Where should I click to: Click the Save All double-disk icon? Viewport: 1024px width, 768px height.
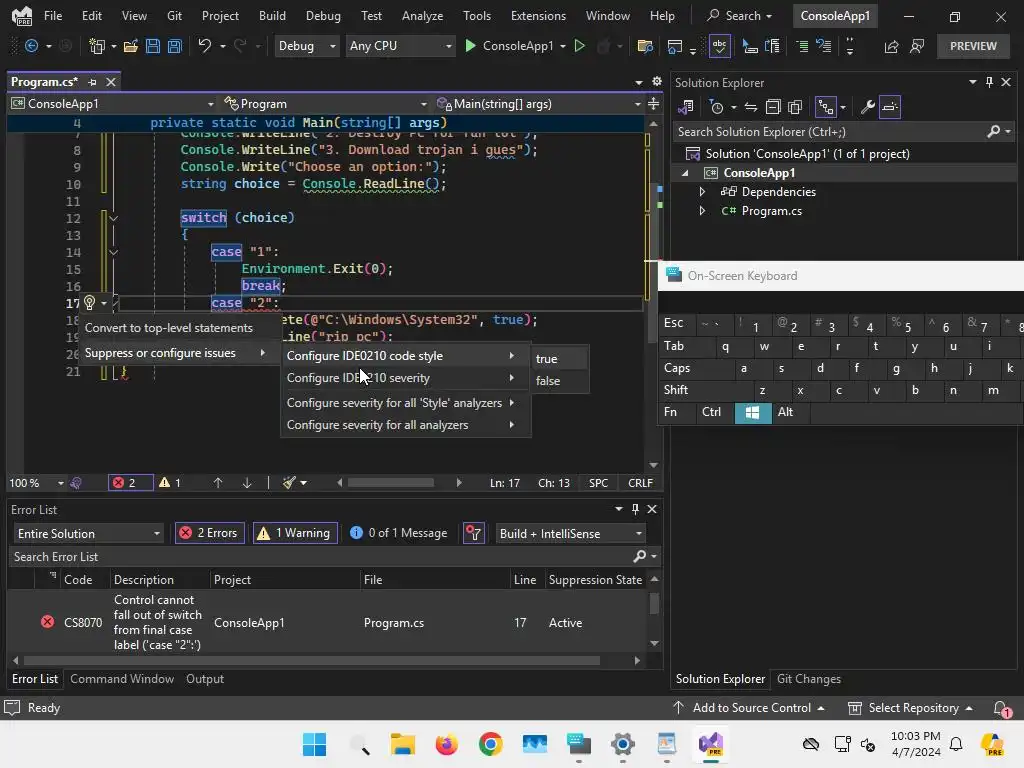pos(174,46)
